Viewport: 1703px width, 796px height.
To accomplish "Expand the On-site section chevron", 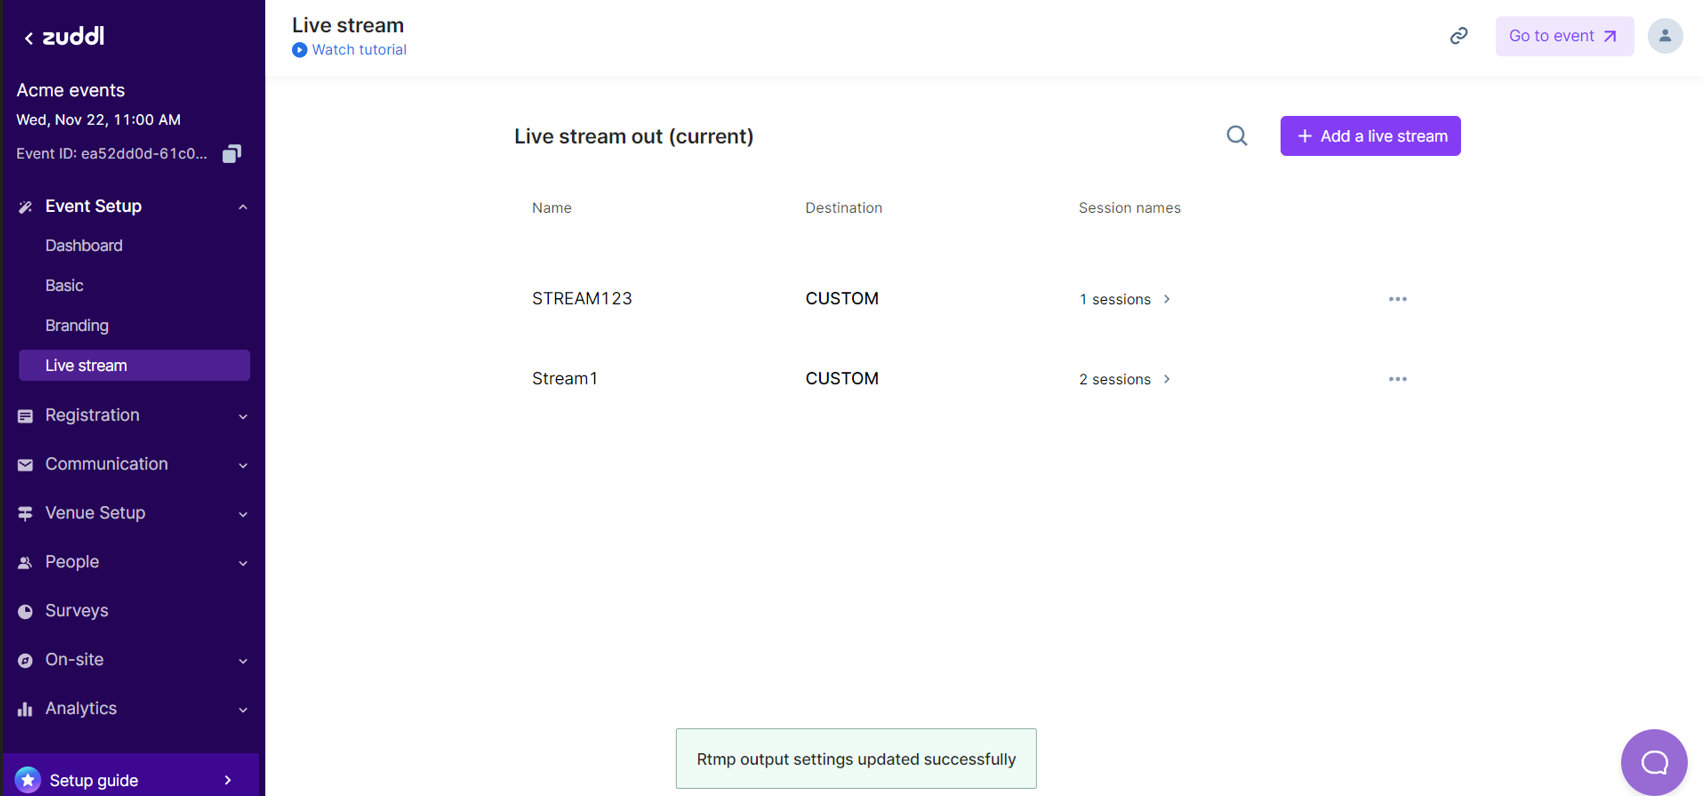I will pos(243,660).
